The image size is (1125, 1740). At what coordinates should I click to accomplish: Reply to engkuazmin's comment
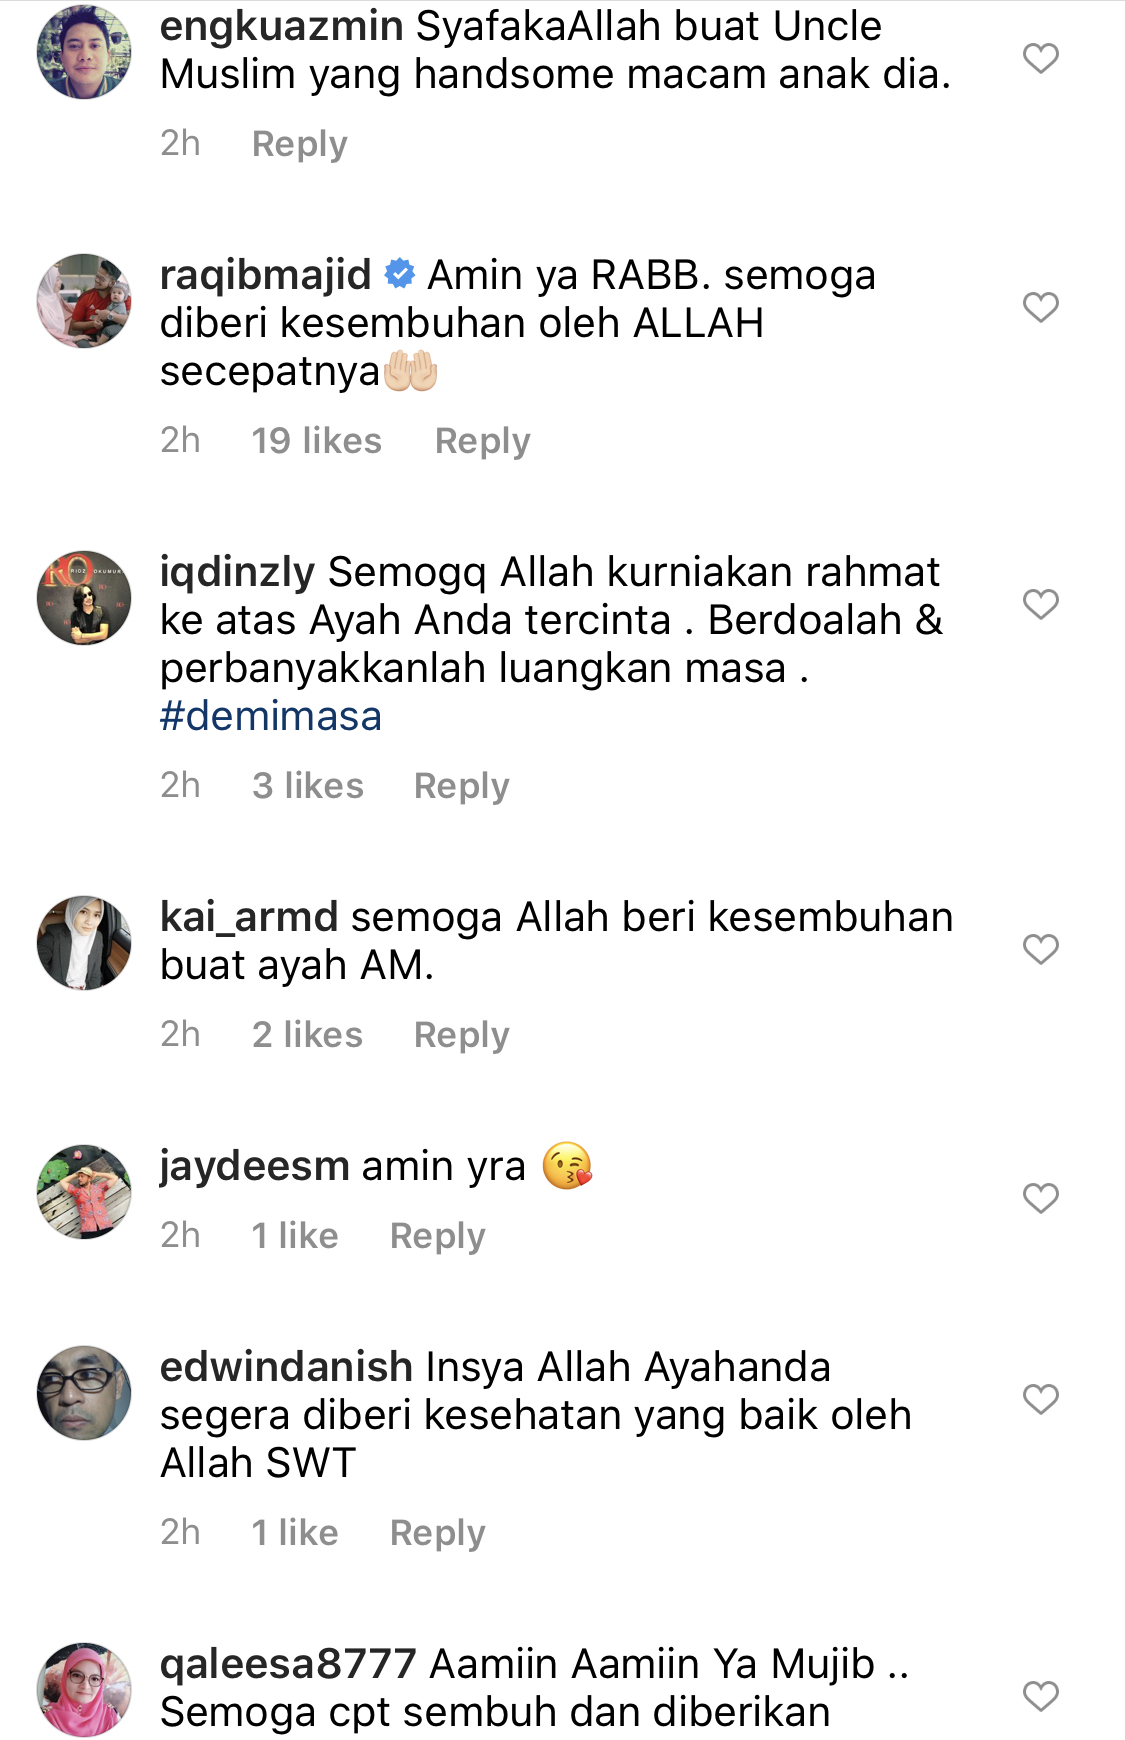pos(299,144)
